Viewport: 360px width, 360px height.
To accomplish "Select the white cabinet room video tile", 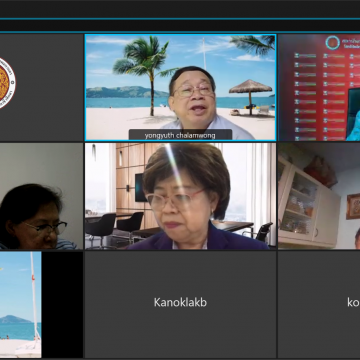I will (x=319, y=196).
